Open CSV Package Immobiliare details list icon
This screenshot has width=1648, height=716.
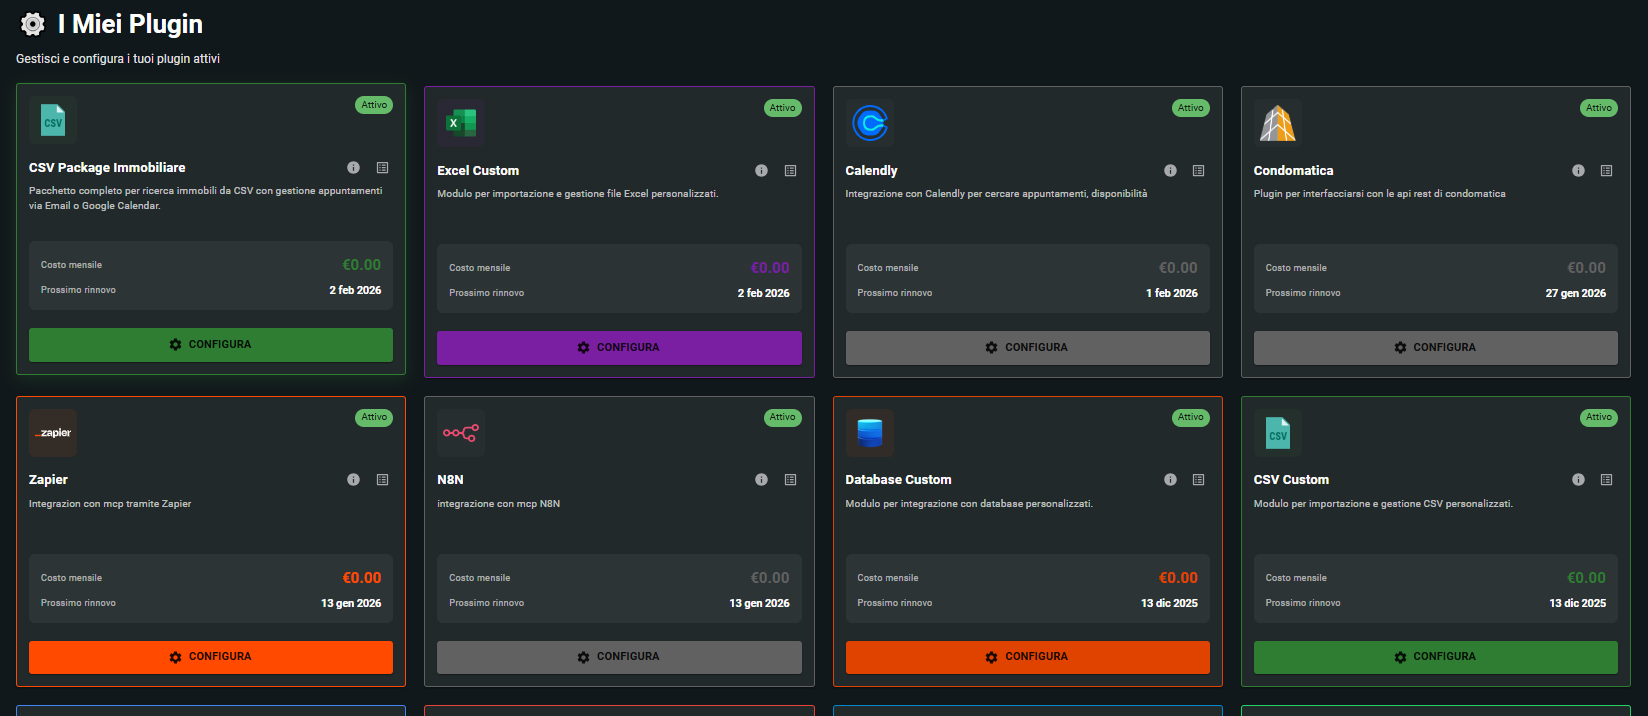[x=382, y=168]
